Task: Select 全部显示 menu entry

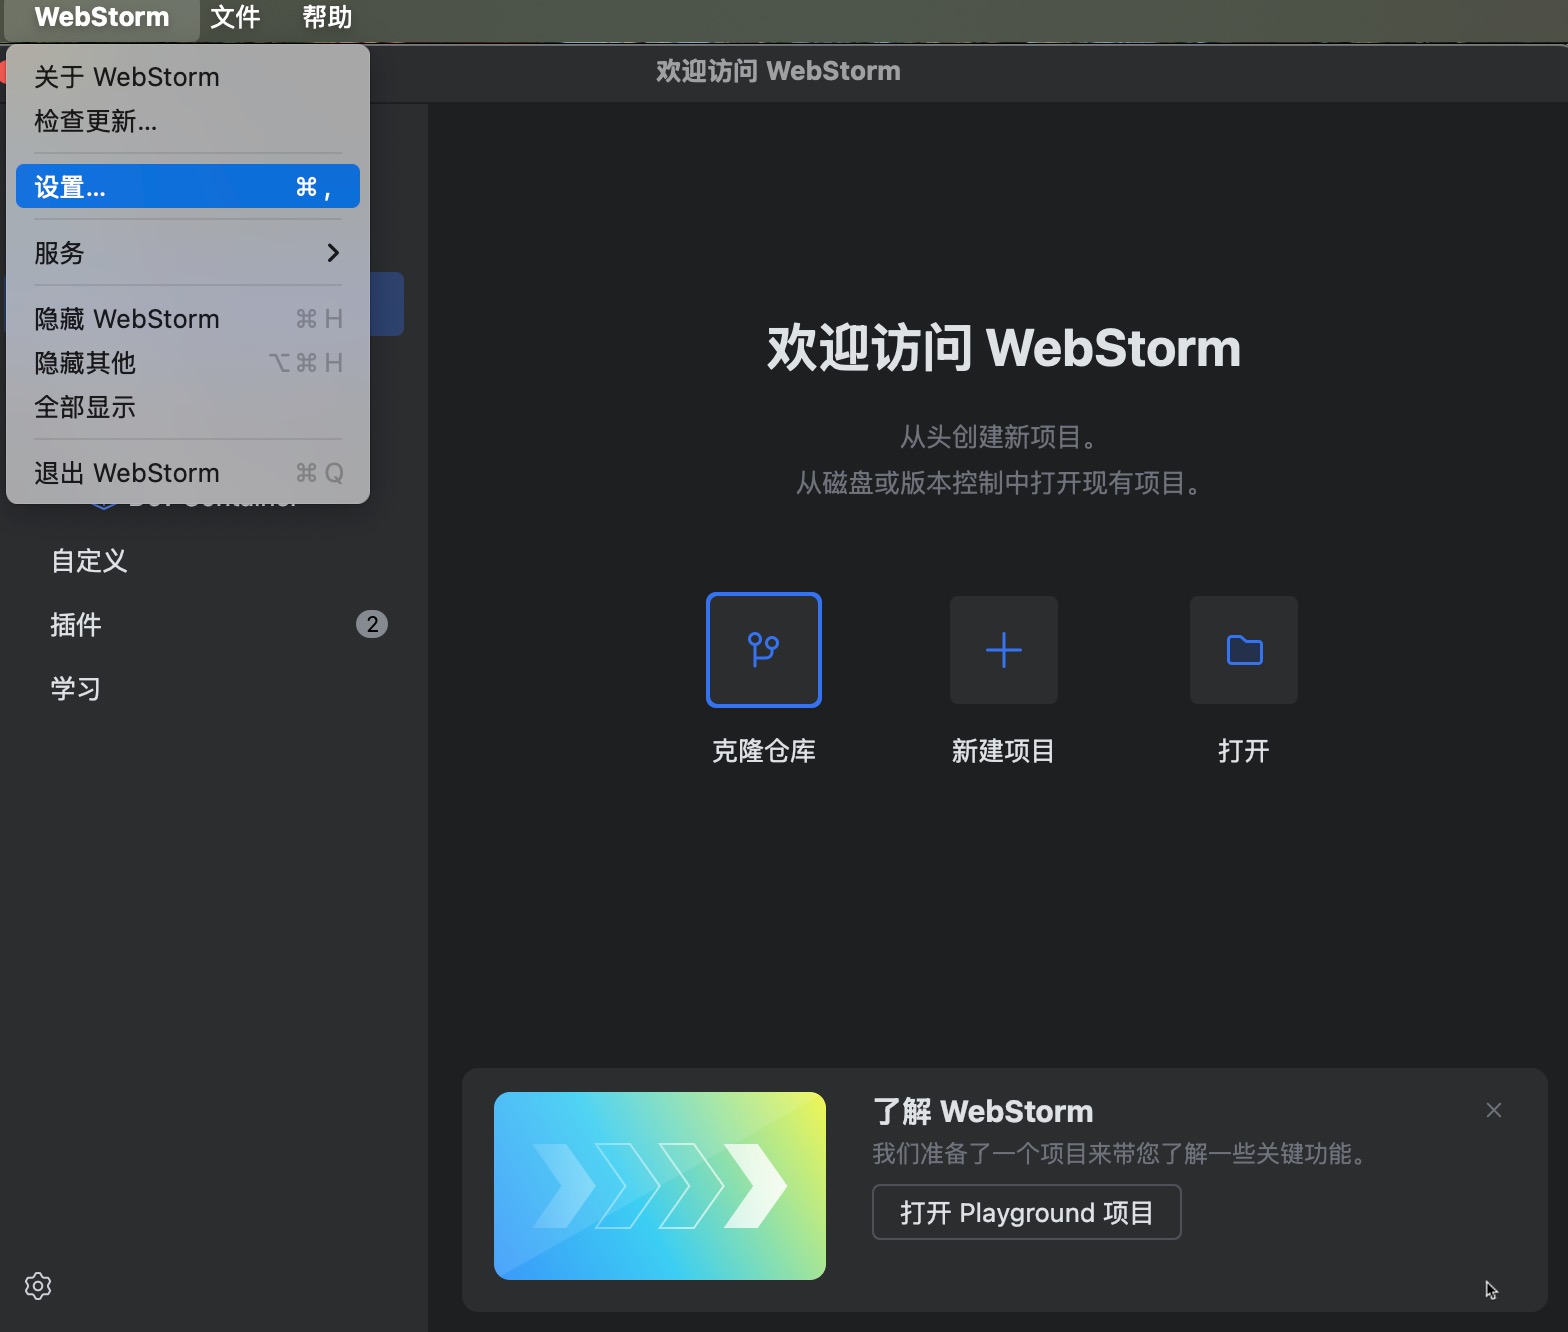Action: click(x=85, y=407)
